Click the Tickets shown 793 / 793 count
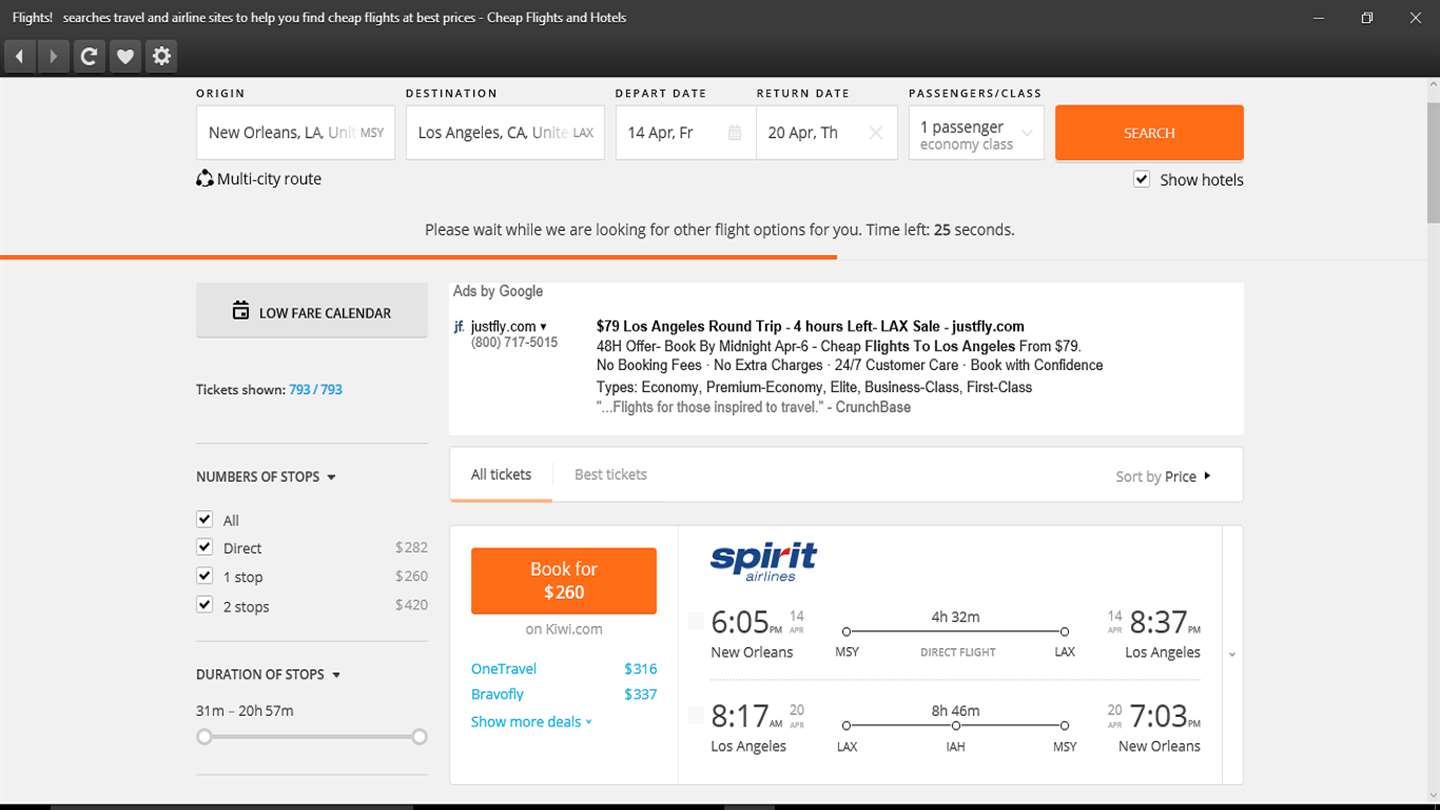Viewport: 1440px width, 810px height. pos(315,390)
